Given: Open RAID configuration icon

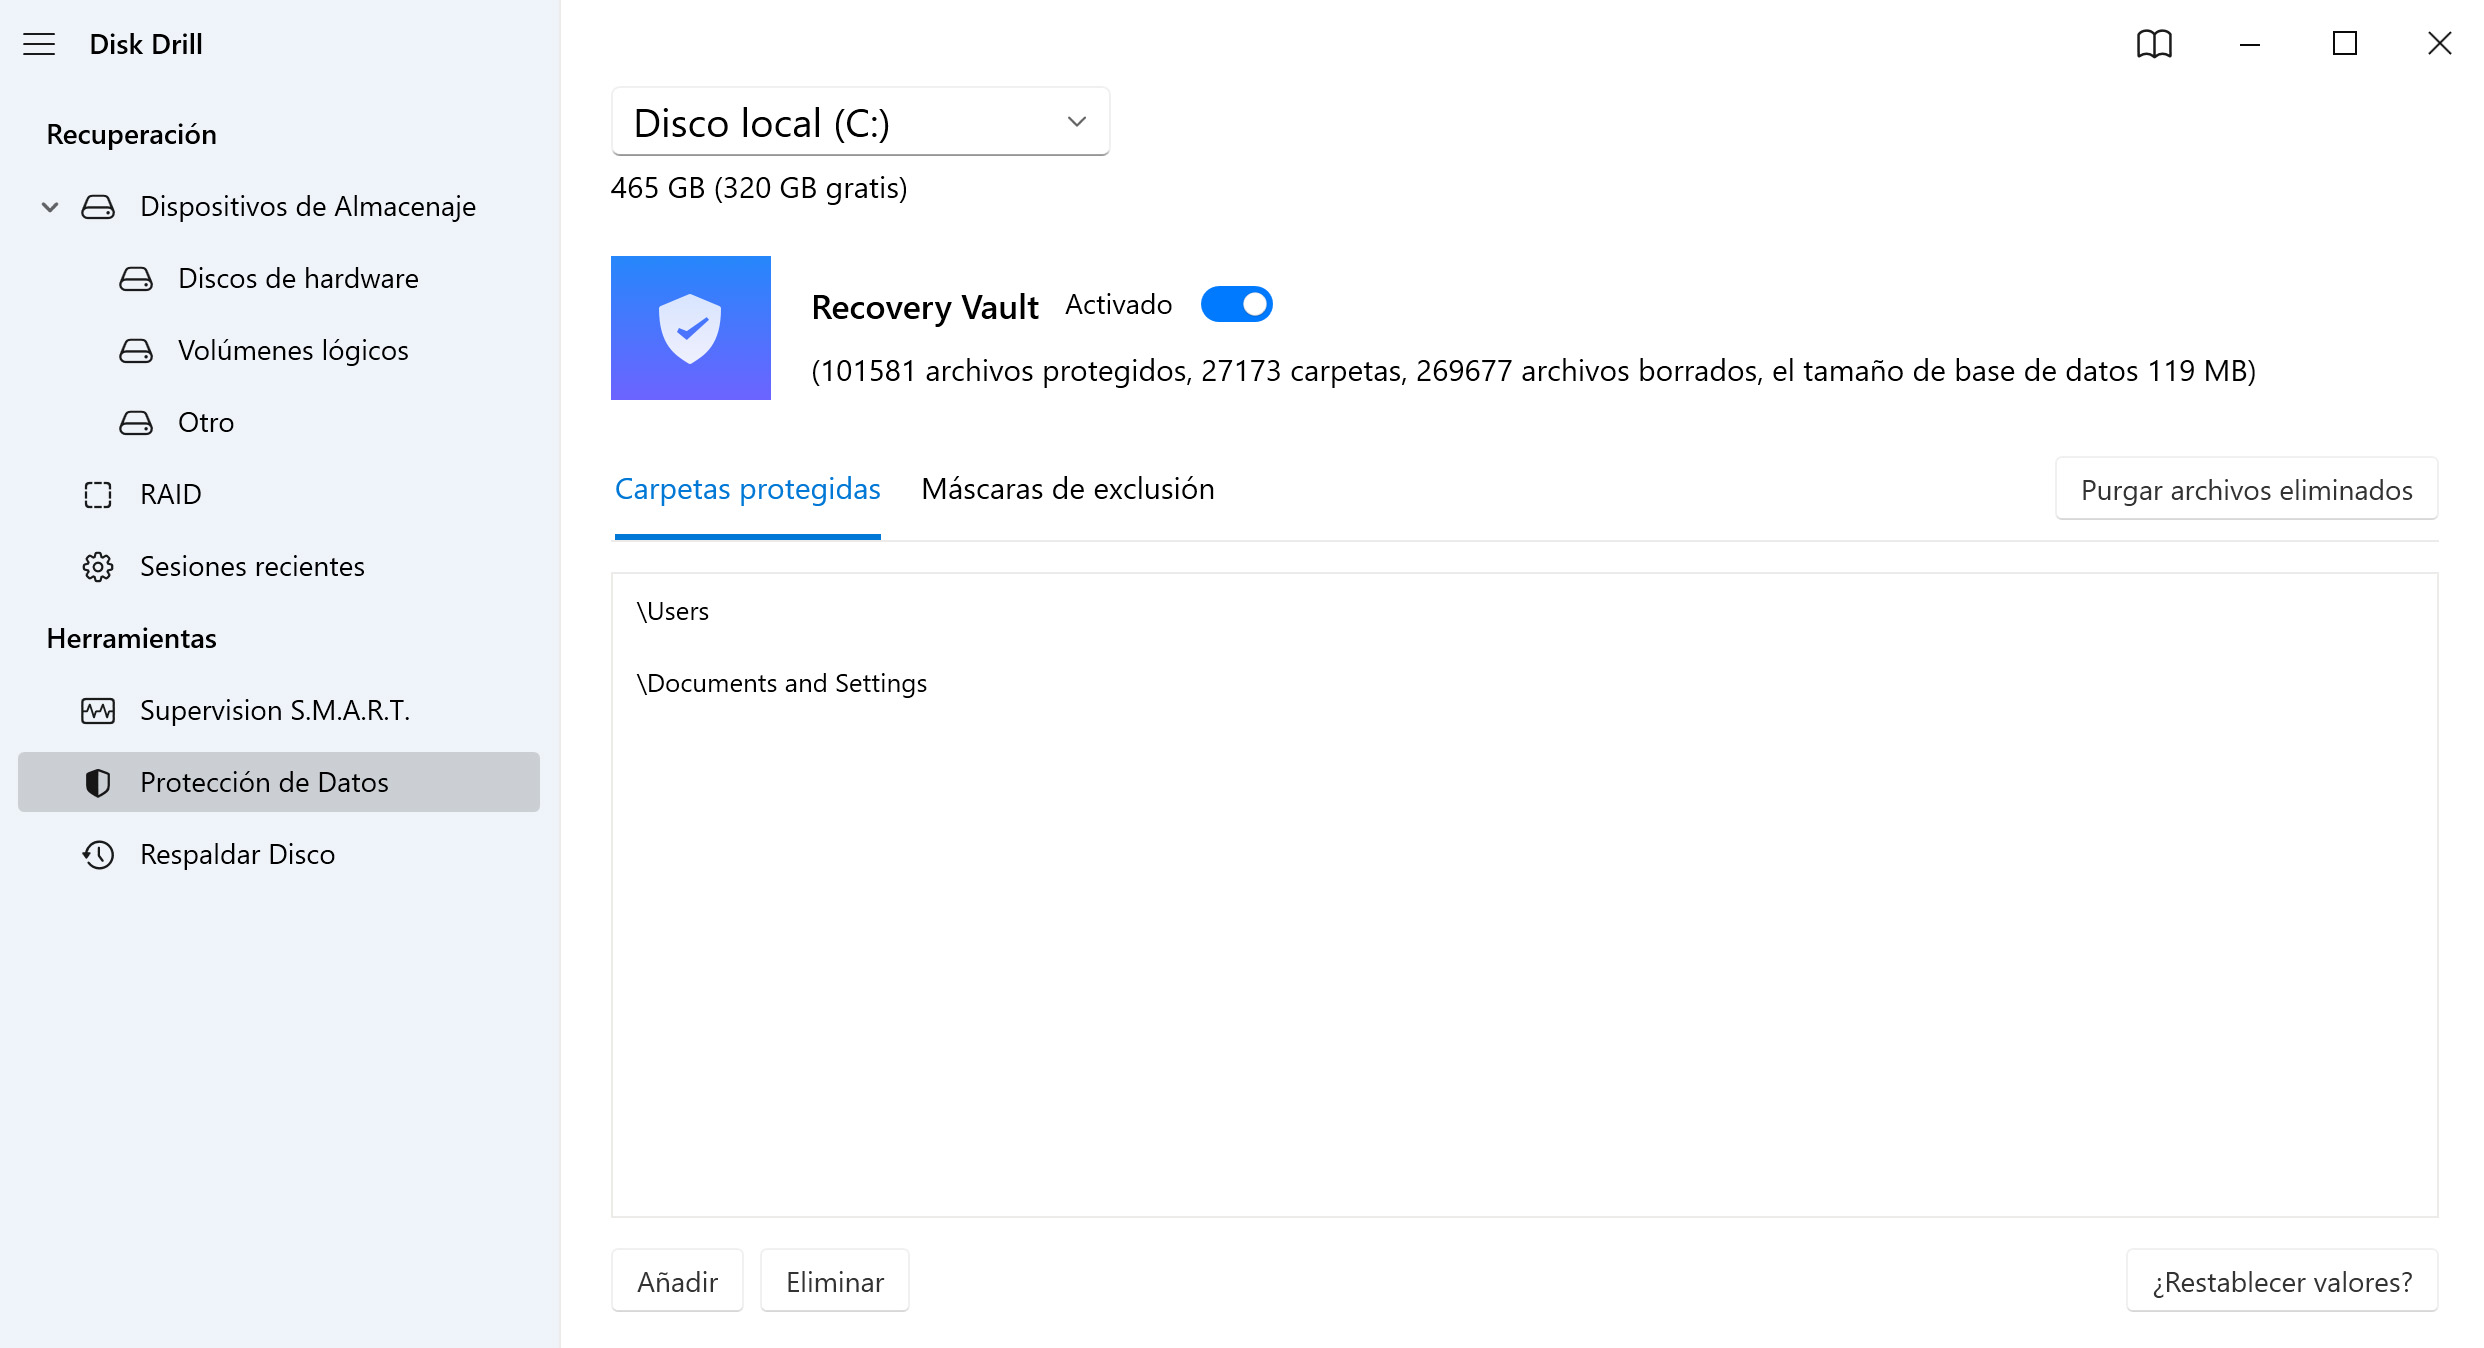Looking at the screenshot, I should 100,495.
